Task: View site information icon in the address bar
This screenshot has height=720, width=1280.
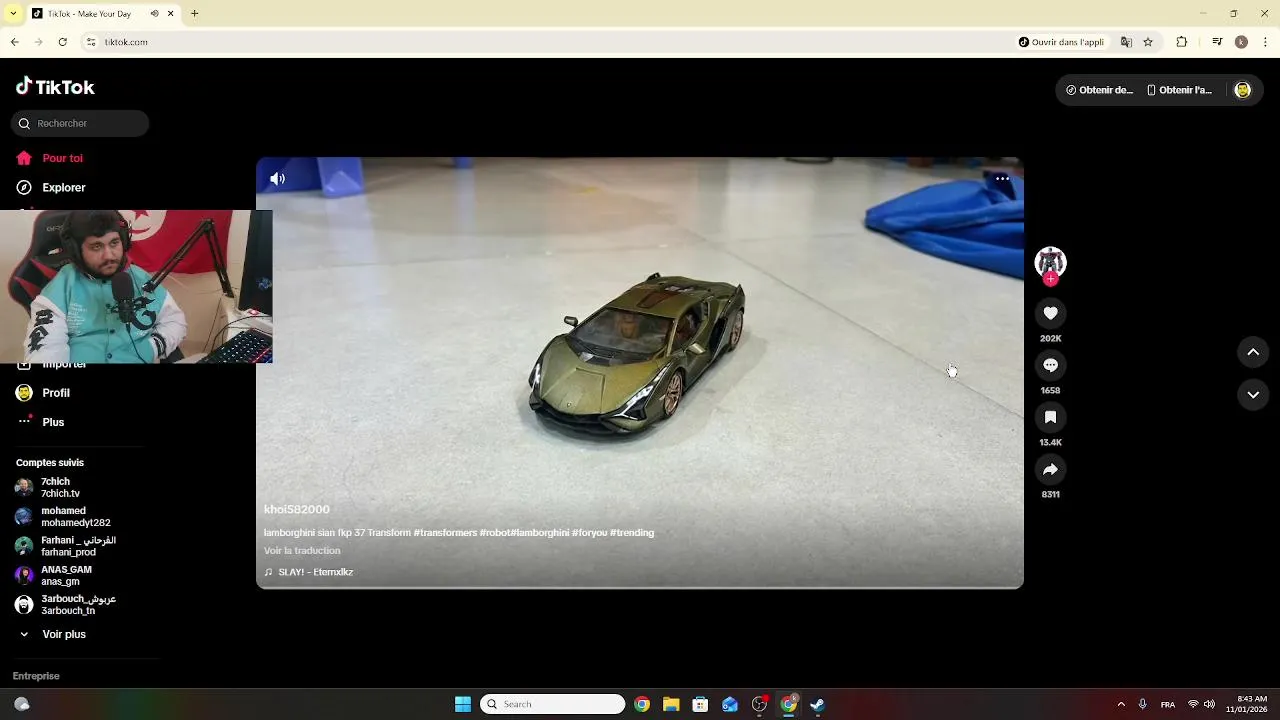Action: click(x=91, y=42)
